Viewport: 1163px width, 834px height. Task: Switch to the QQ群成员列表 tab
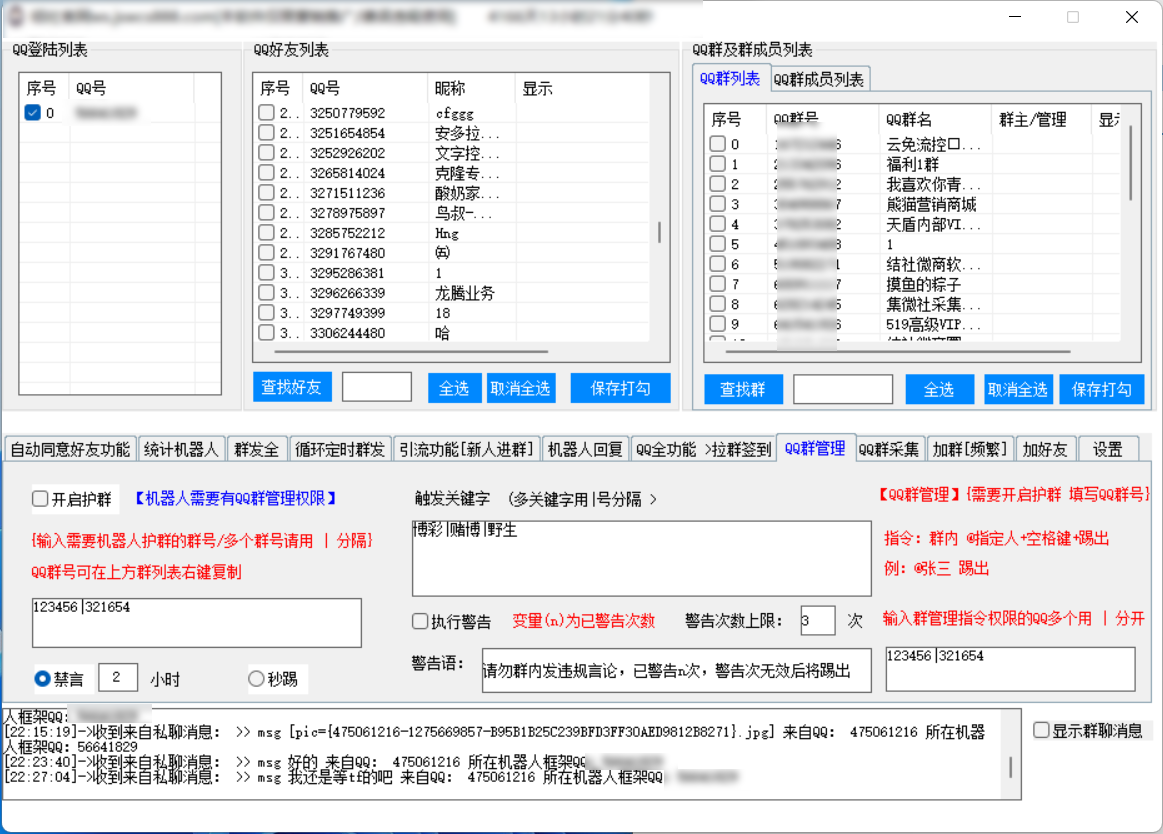(819, 79)
